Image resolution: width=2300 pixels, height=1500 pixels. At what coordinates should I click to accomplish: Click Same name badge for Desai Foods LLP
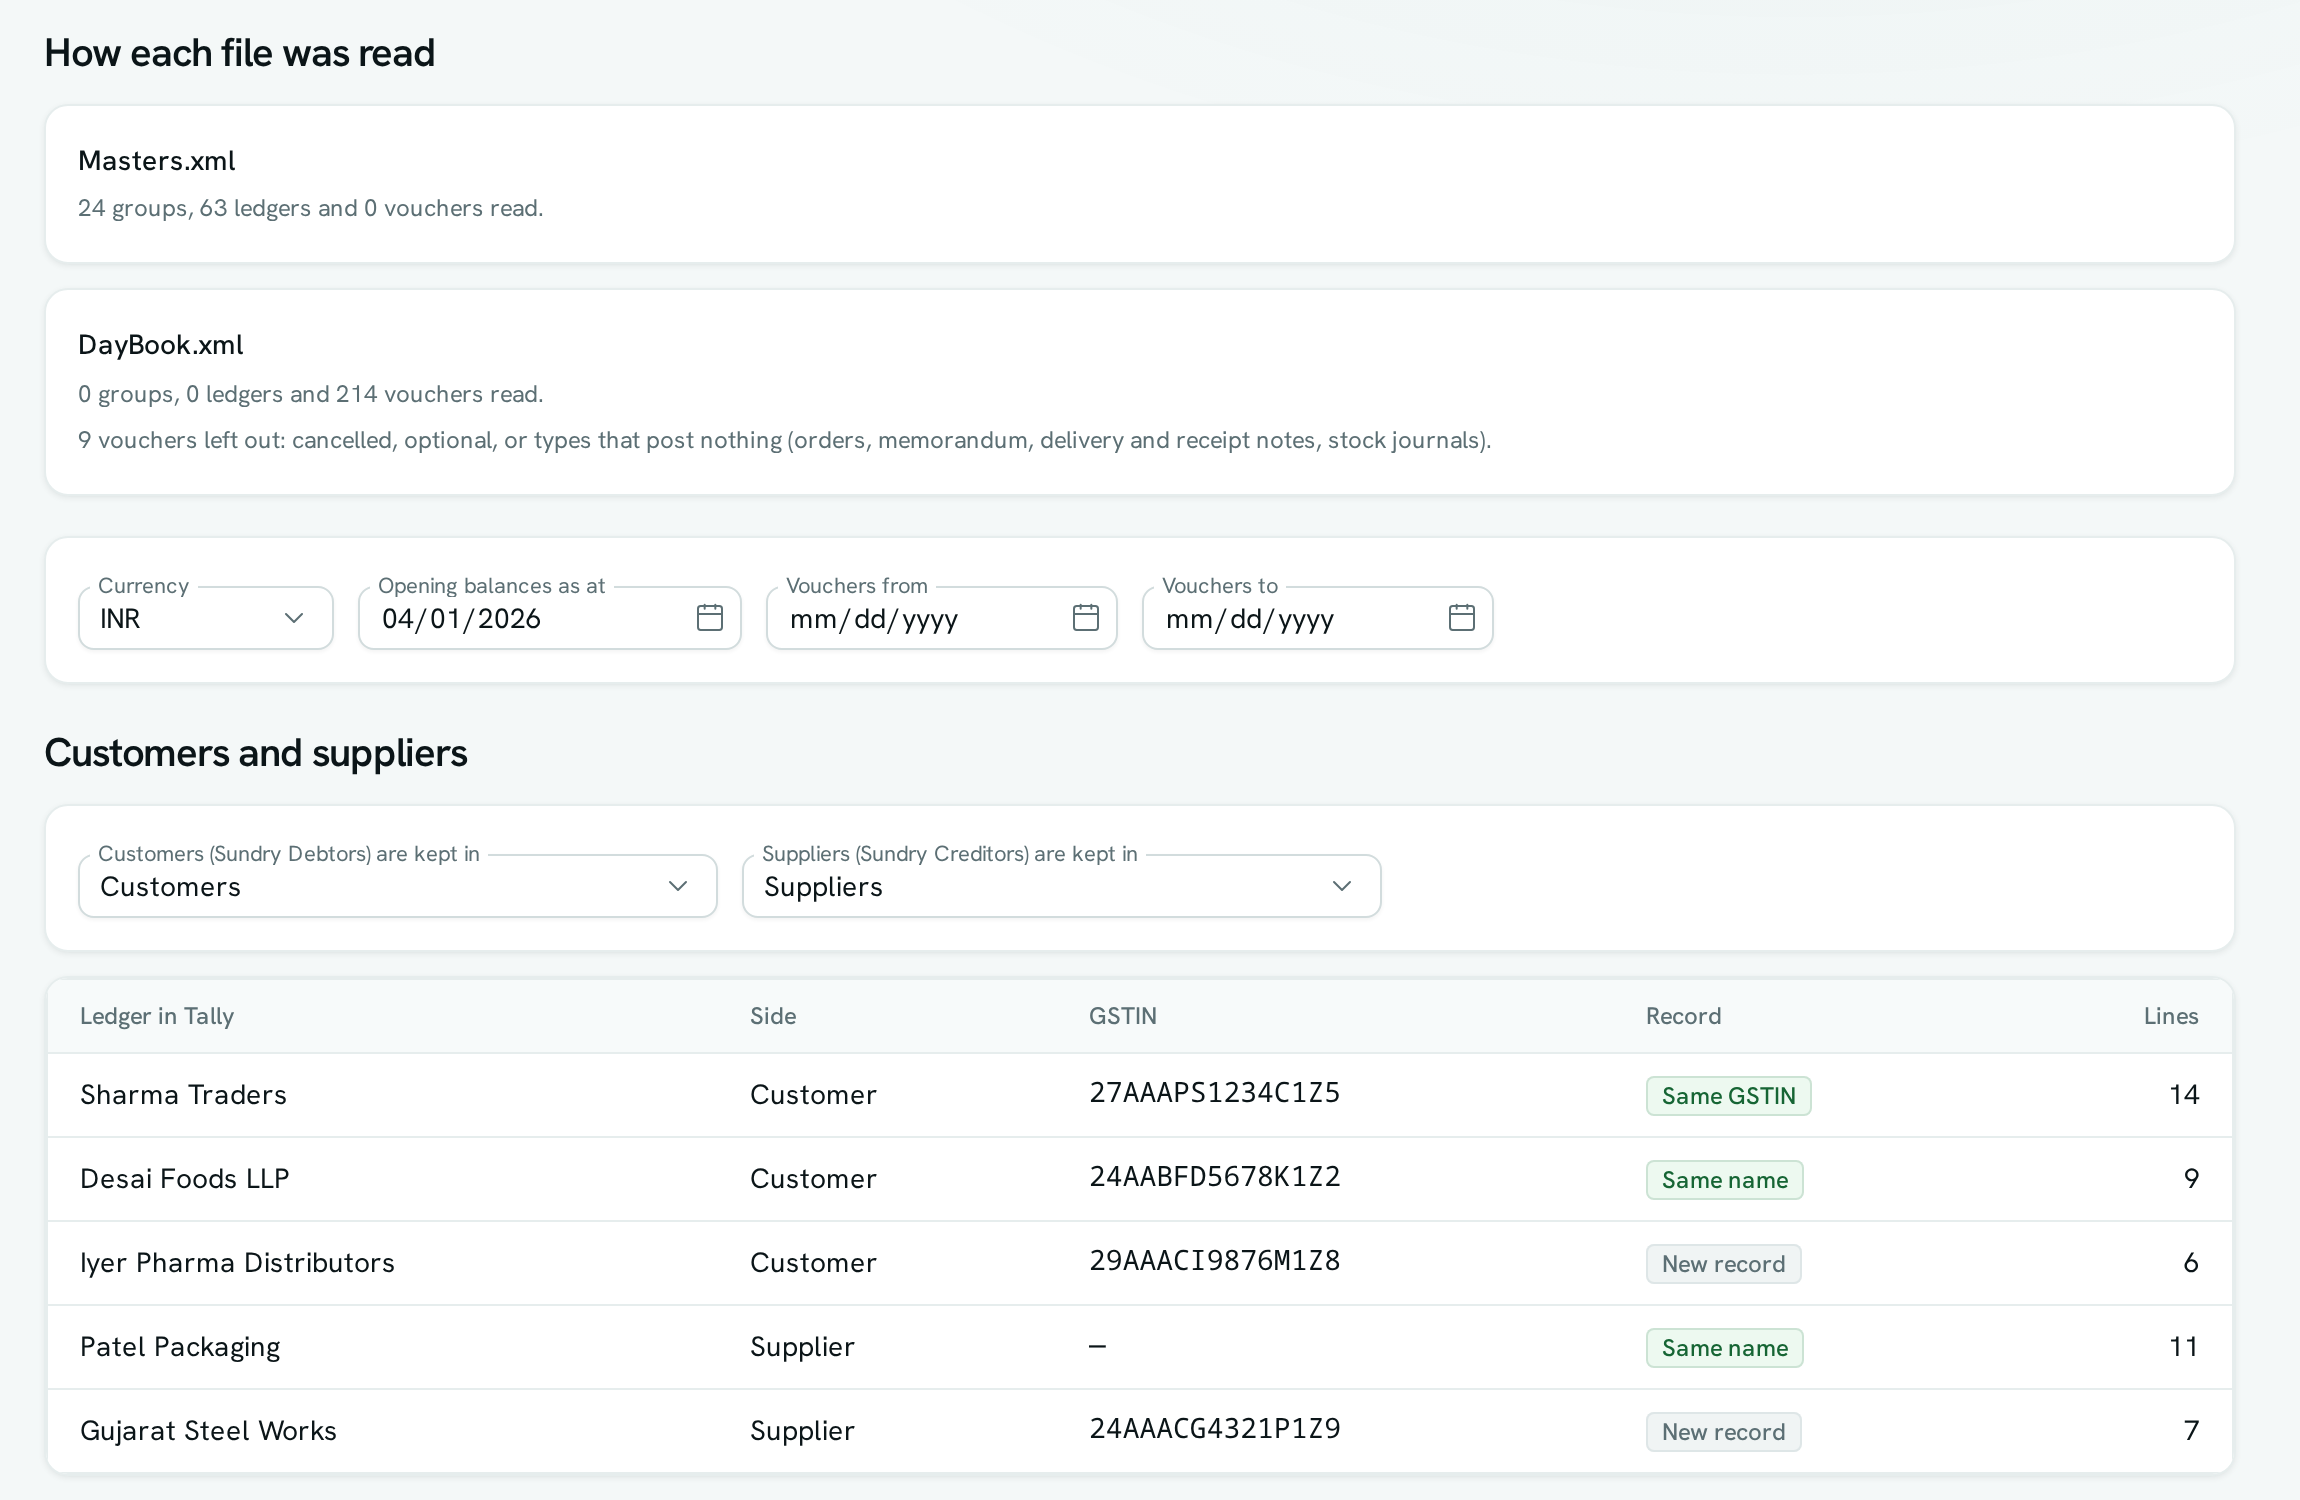(1725, 1180)
